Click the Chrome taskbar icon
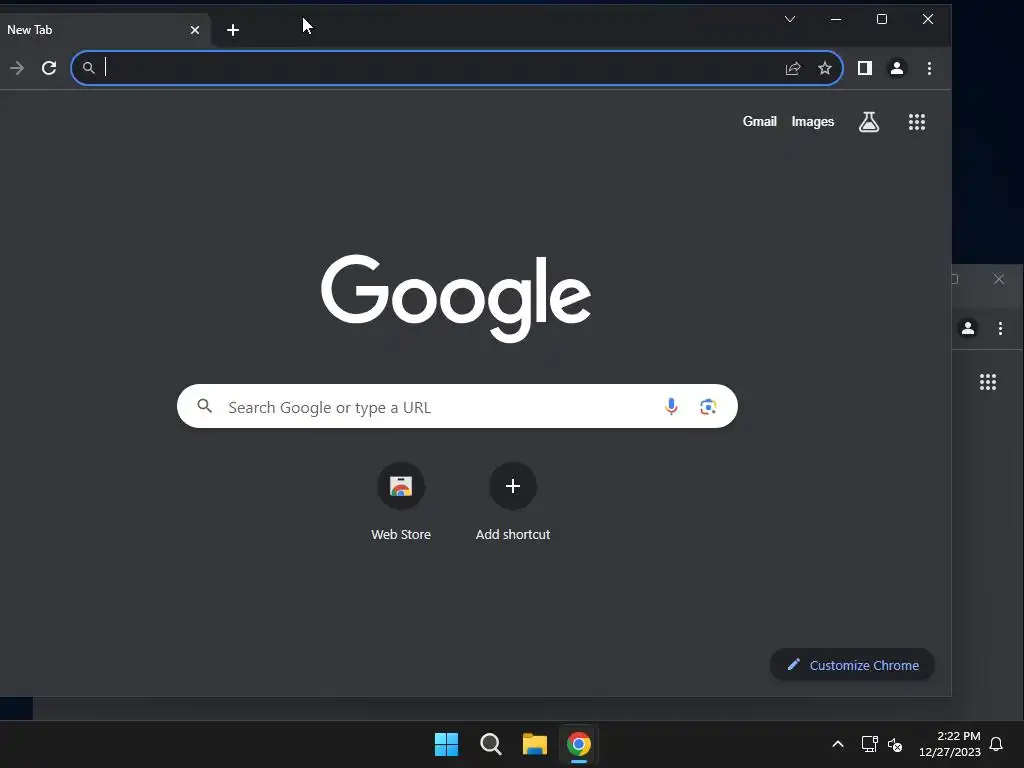Screen dimensions: 1024x768 (579, 744)
